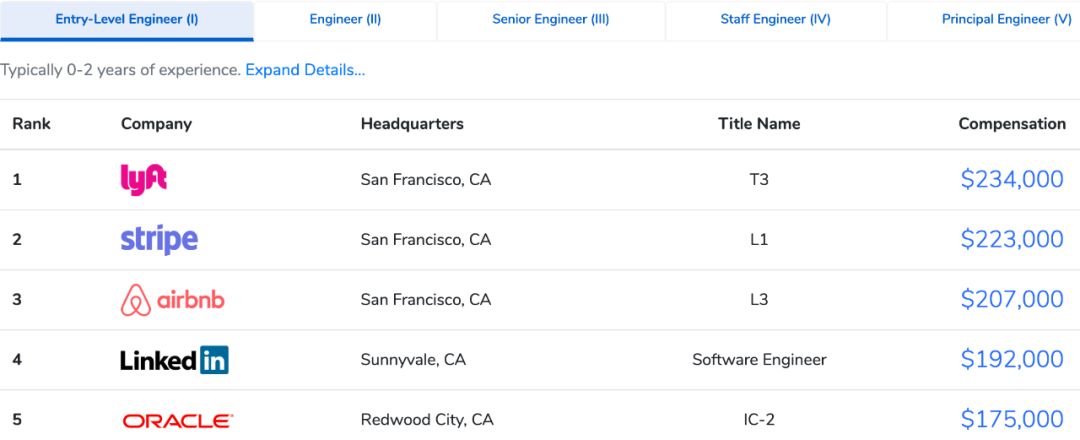Open Oracle's $175,000 compensation link
Screen dimensions: 1080x440
(1011, 420)
